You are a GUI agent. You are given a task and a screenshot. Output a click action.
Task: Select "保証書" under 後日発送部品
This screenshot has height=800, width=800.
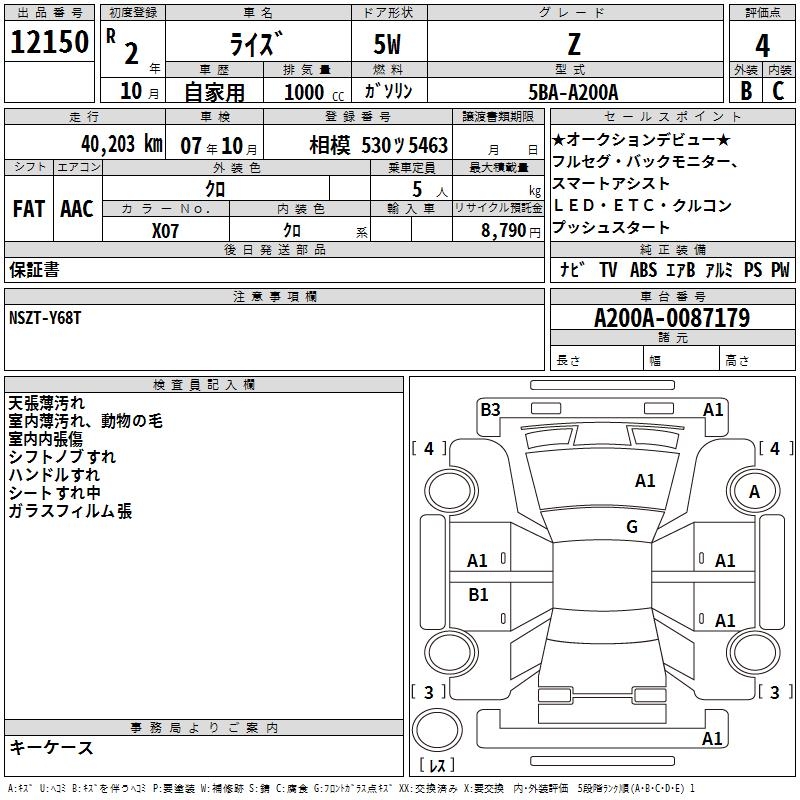click(34, 270)
